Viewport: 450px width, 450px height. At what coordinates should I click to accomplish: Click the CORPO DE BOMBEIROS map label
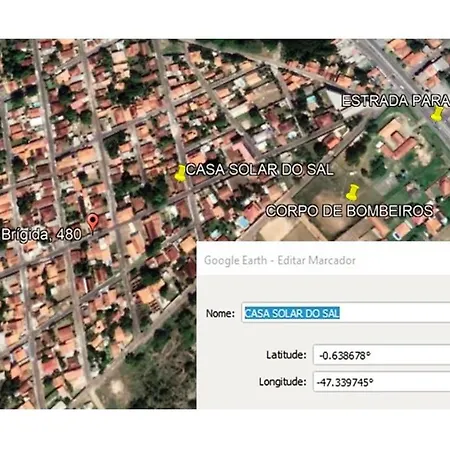point(350,211)
